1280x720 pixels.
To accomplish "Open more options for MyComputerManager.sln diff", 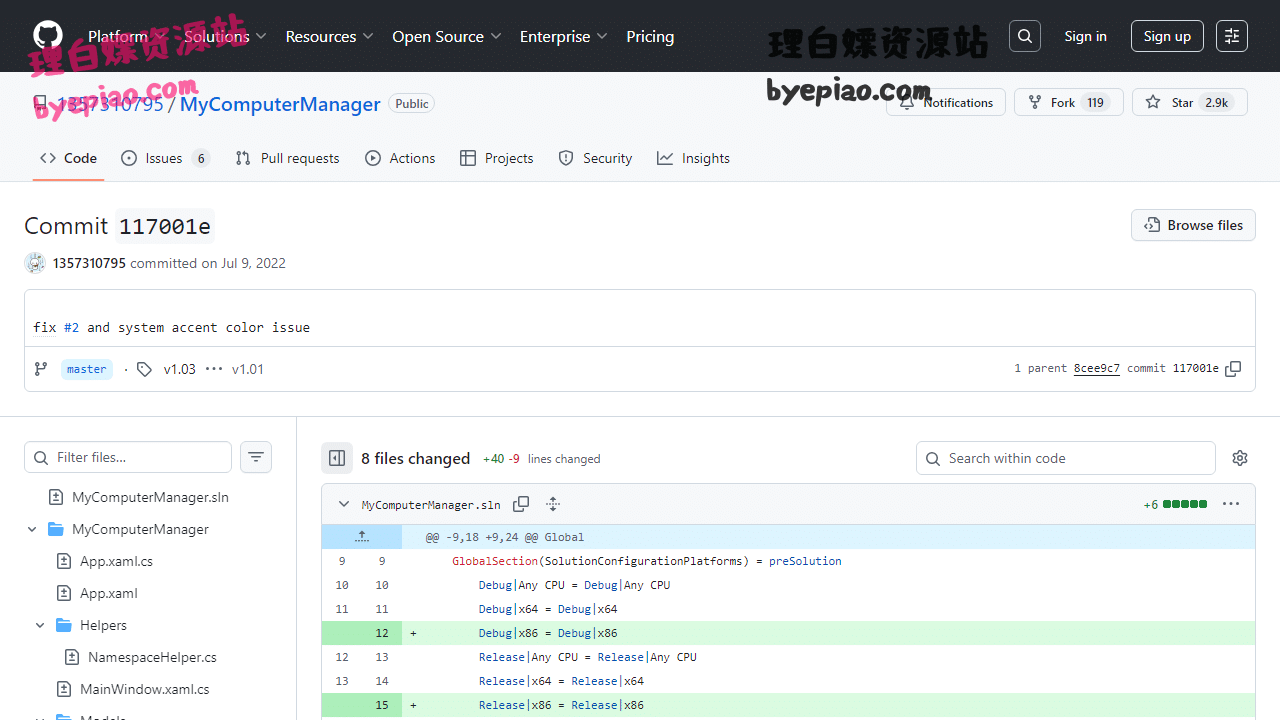I will pyautogui.click(x=1231, y=504).
